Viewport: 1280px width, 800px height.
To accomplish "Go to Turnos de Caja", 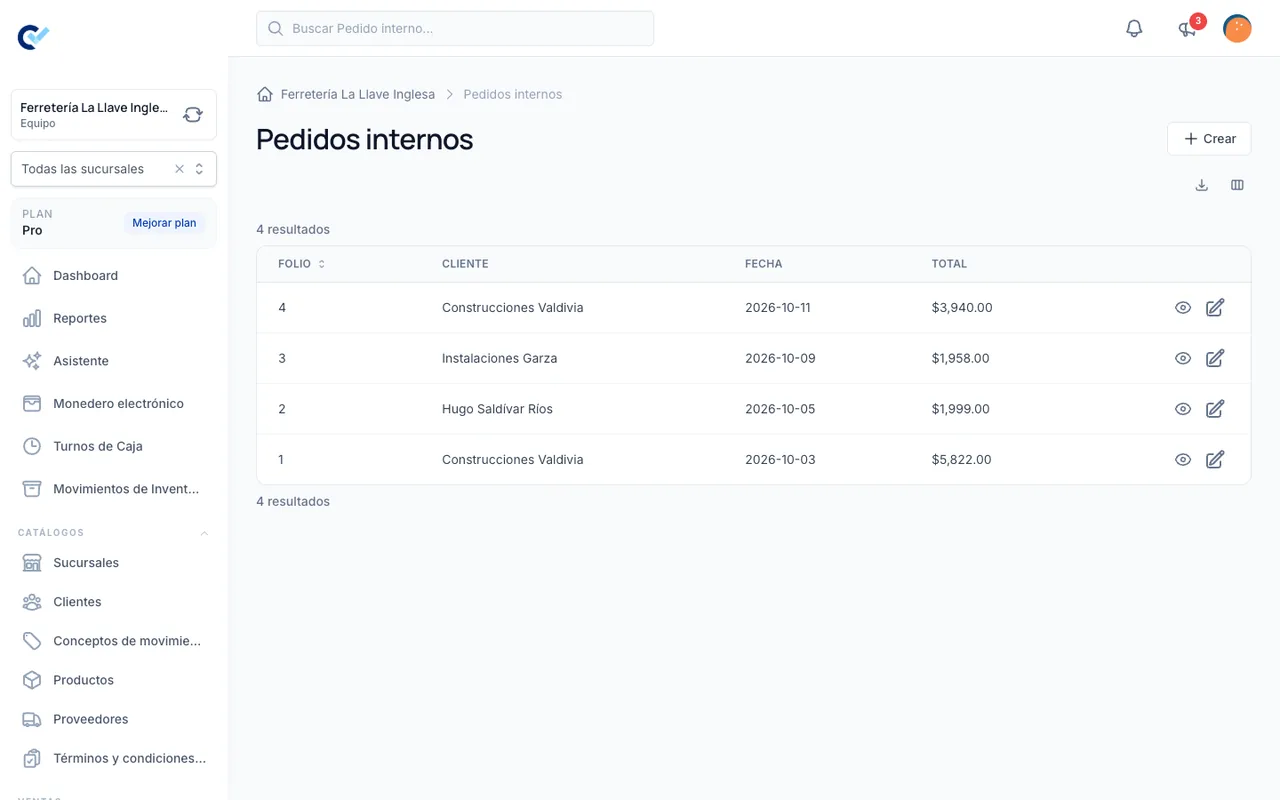I will pyautogui.click(x=114, y=446).
